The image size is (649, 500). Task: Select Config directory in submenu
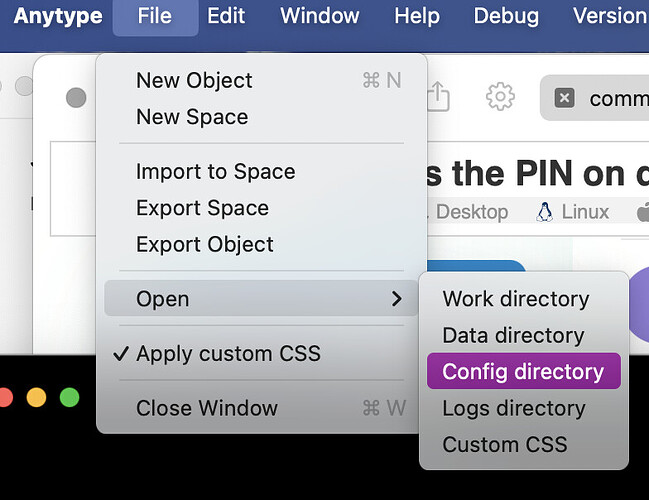pyautogui.click(x=524, y=371)
